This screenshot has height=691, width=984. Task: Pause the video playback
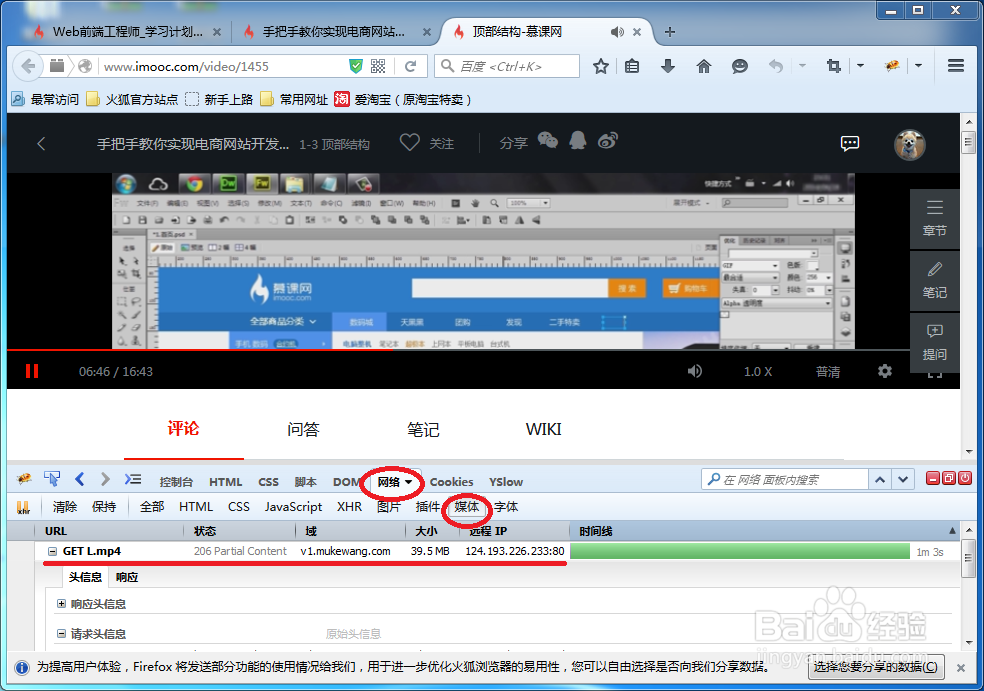tap(32, 371)
